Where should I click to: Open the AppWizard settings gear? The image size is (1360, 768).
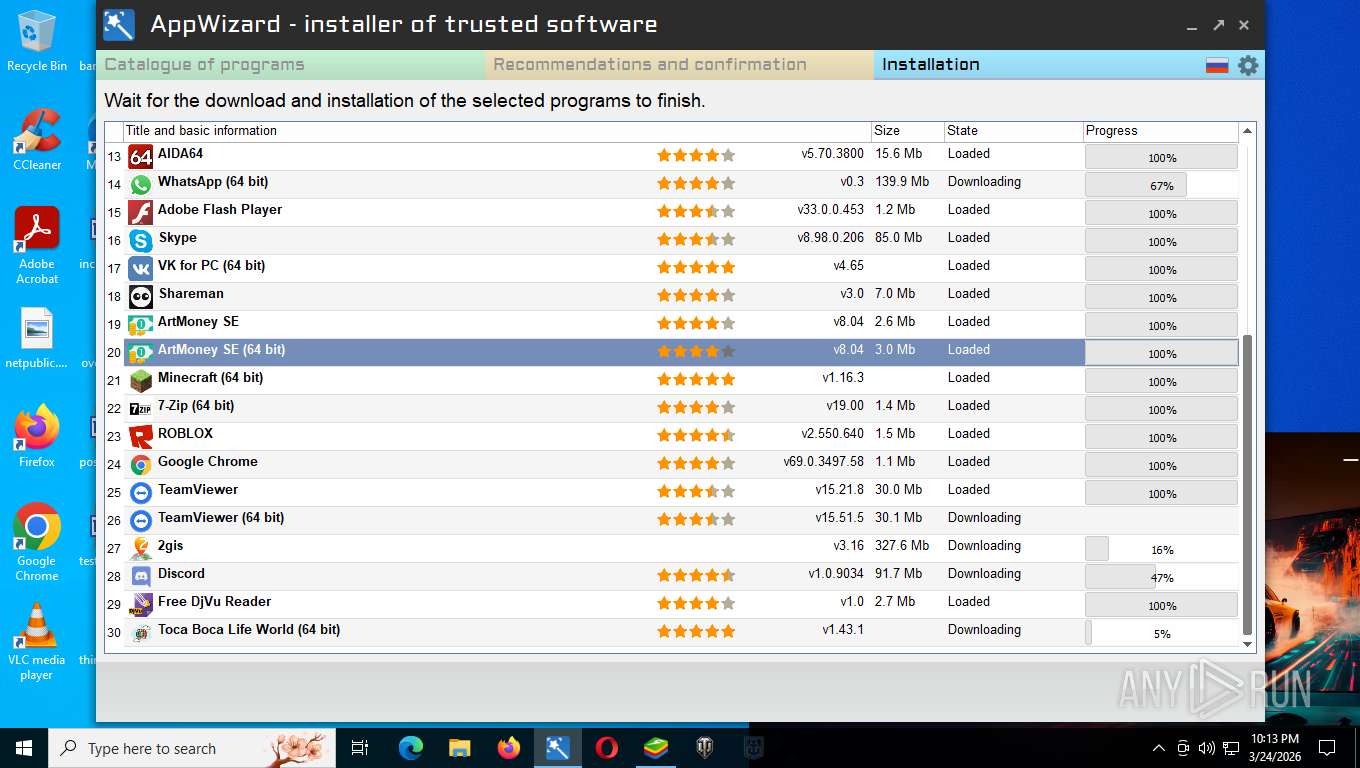[1248, 66]
